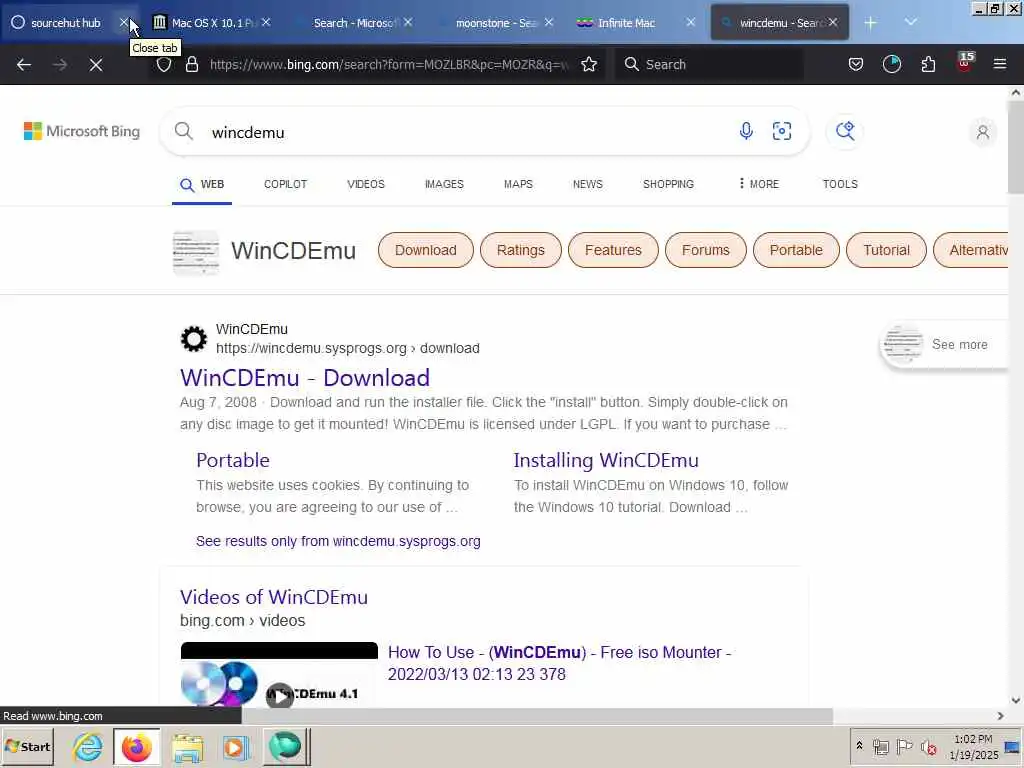Screen dimensions: 1024x768
Task: Open Windows Explorer folder in taskbar
Action: (x=187, y=748)
